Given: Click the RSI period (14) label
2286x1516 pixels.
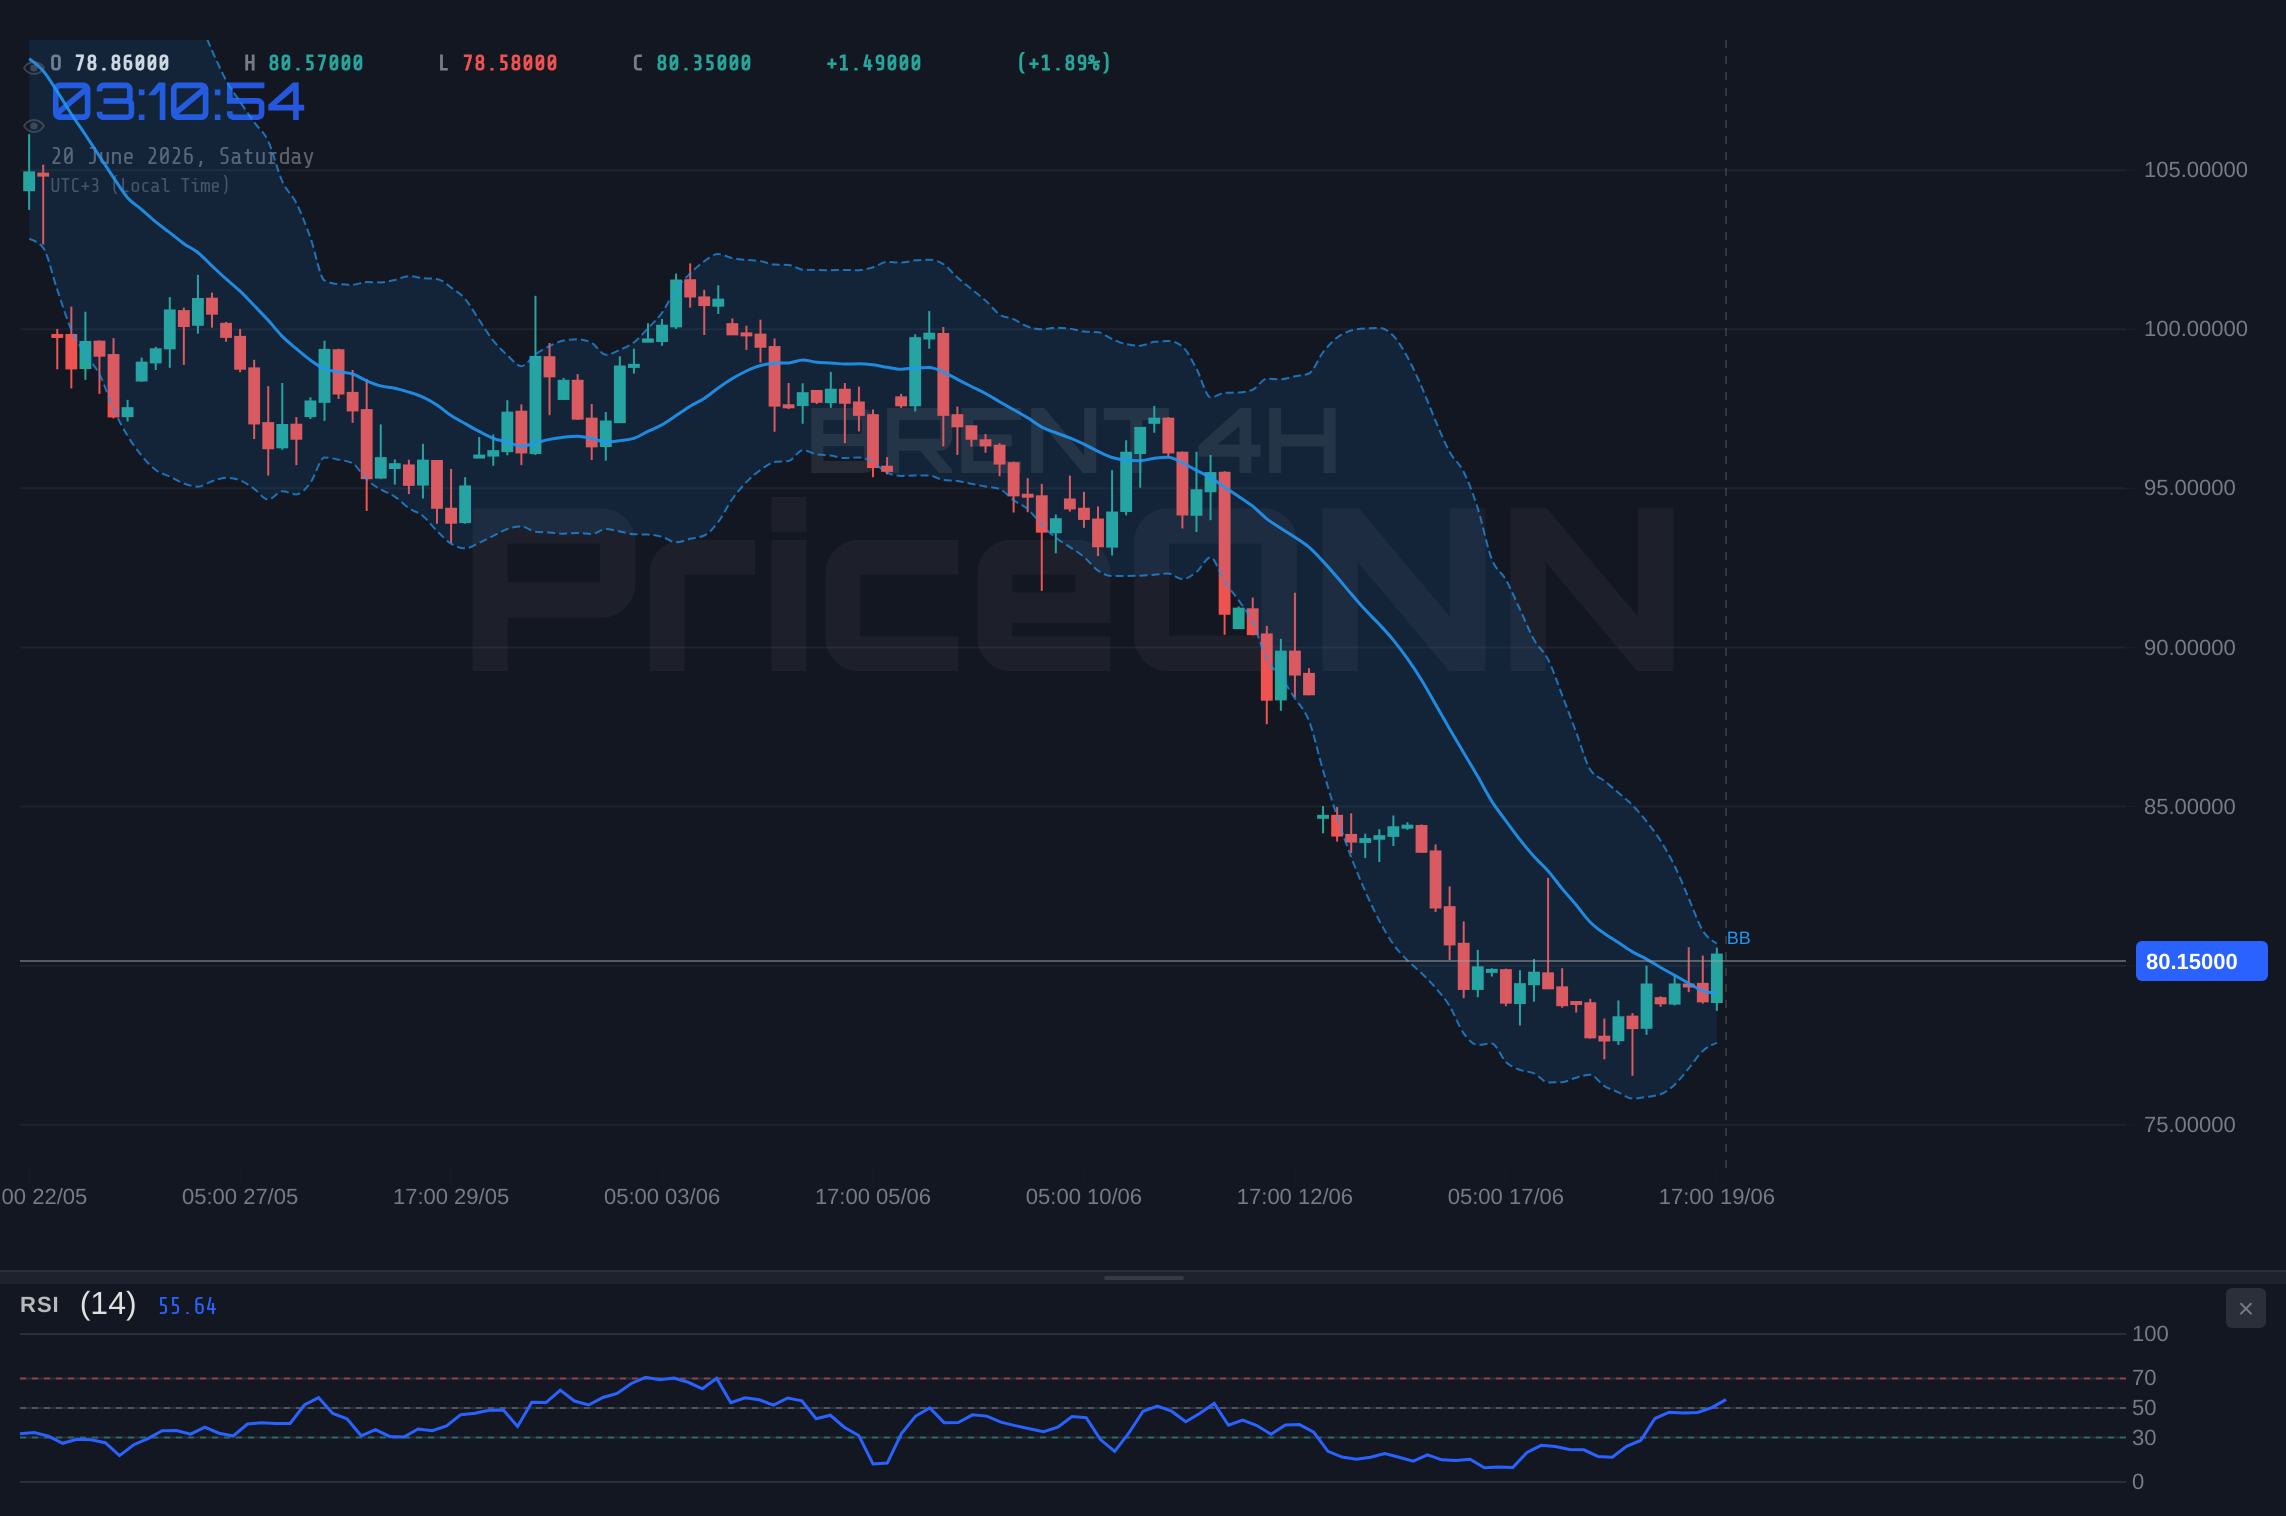Looking at the screenshot, I should coord(108,1304).
